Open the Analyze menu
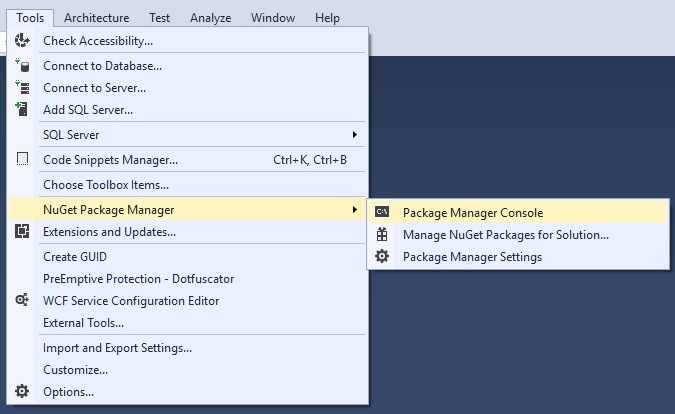Screen dimensions: 675x414 click(x=210, y=18)
